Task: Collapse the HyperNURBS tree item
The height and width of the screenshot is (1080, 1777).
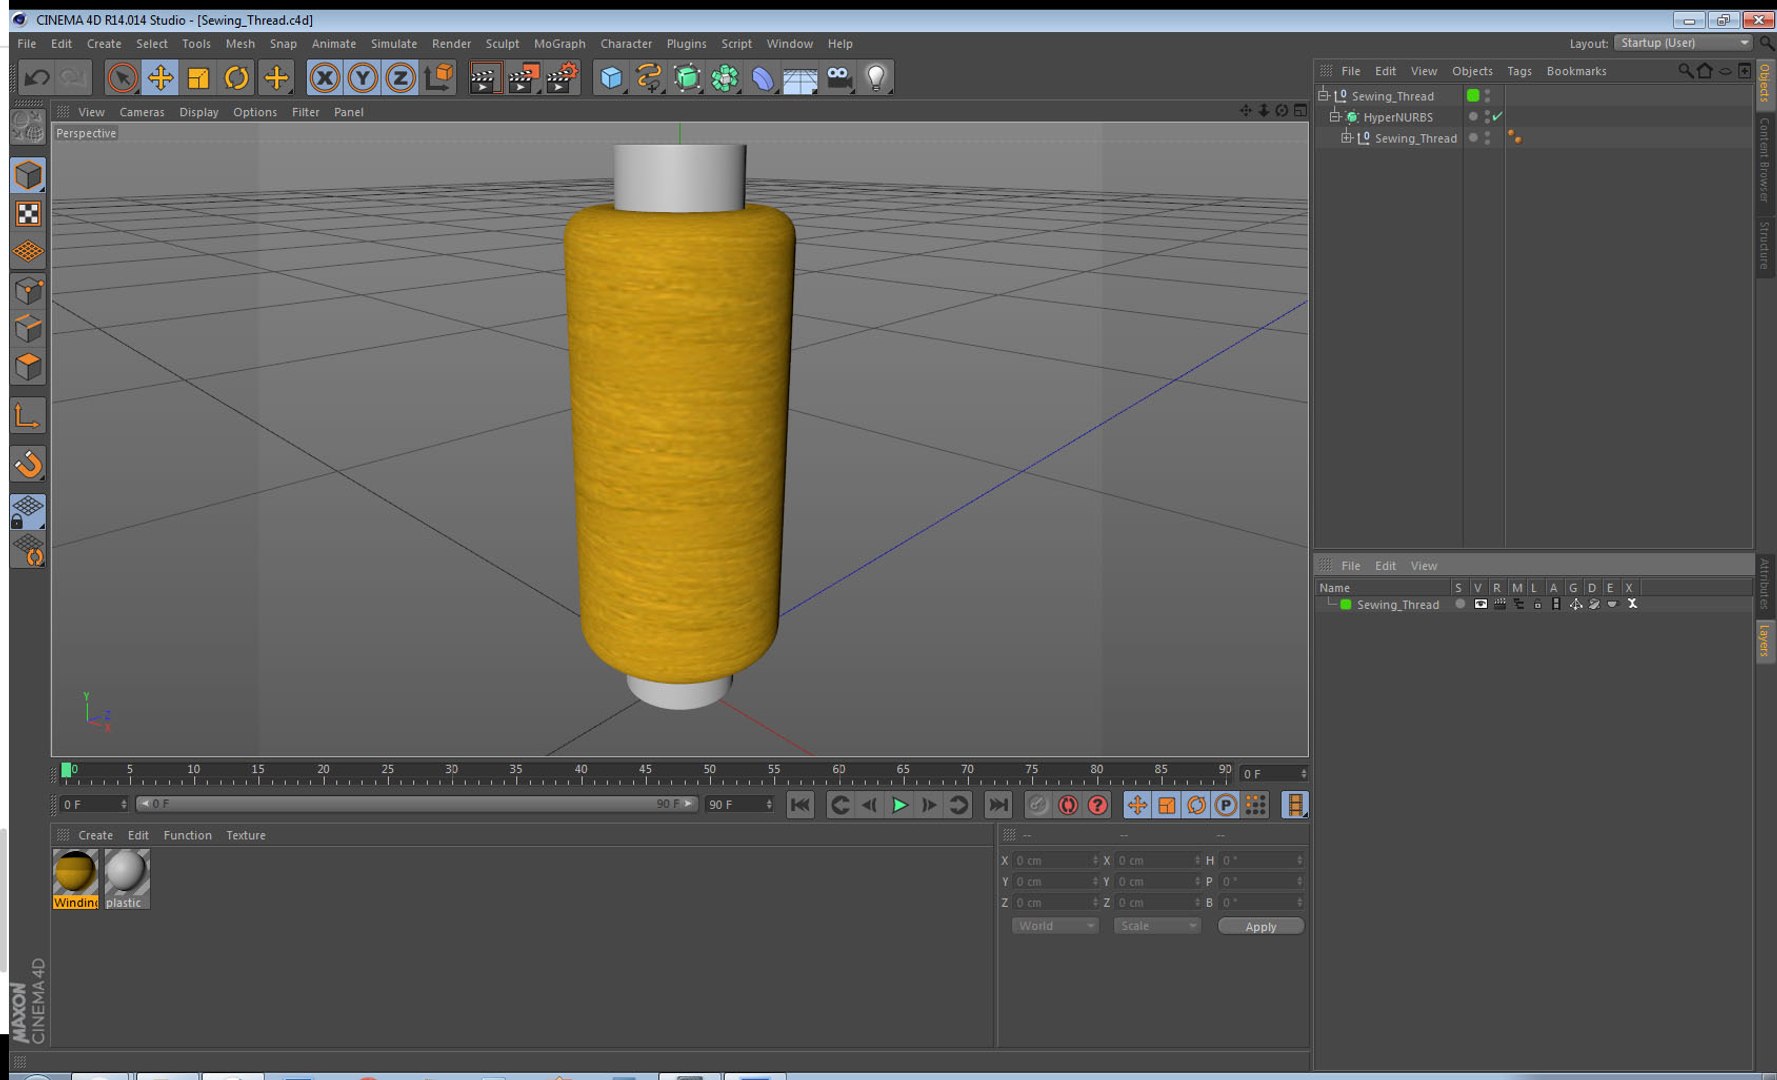Action: pos(1334,117)
